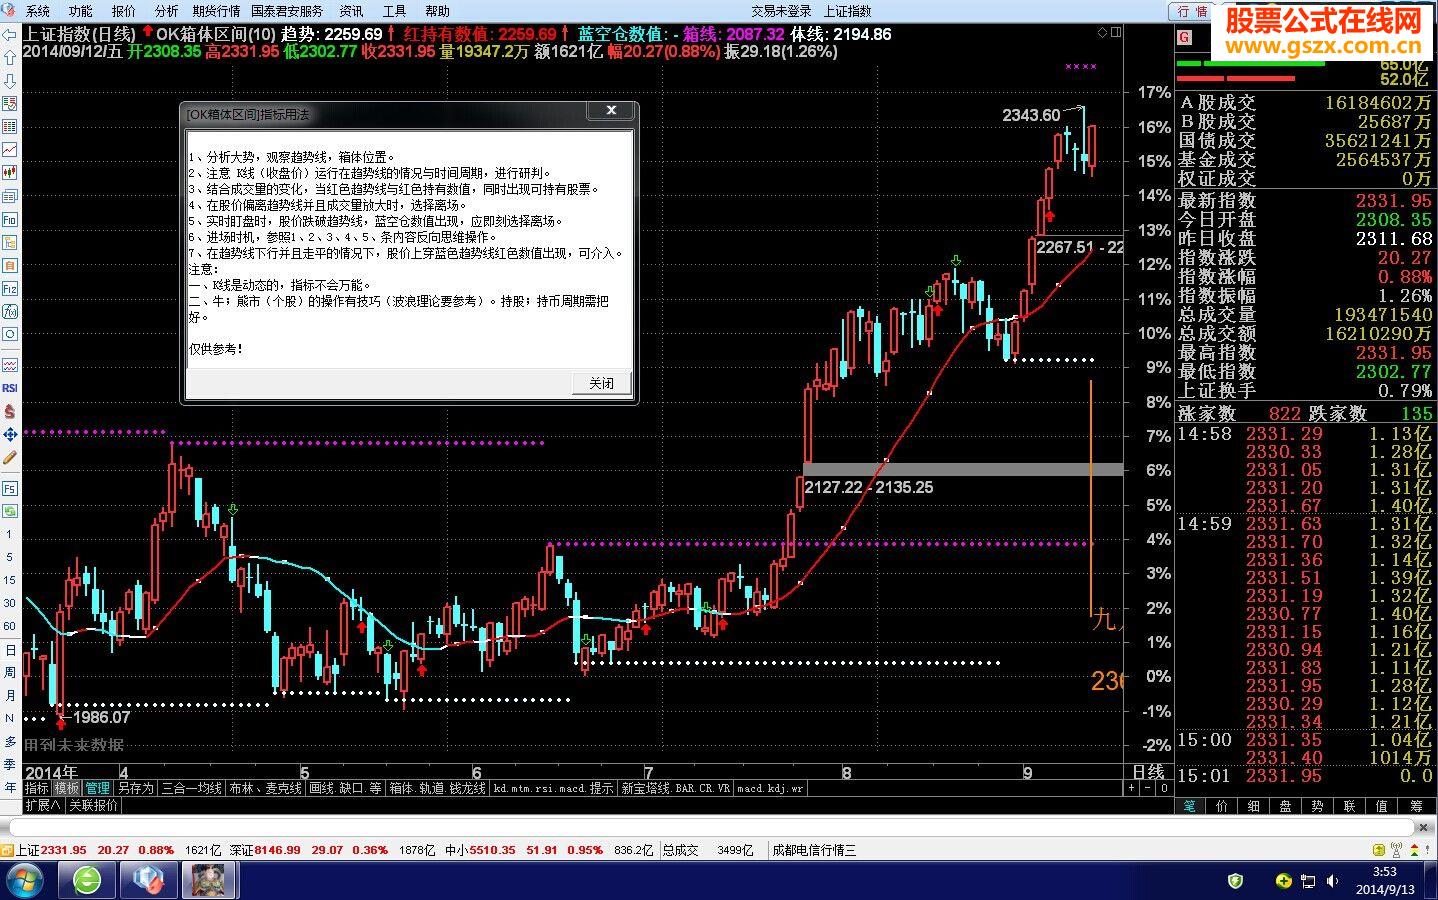
Task: Click the split-panel icon at chart top-right
Action: point(1116,33)
